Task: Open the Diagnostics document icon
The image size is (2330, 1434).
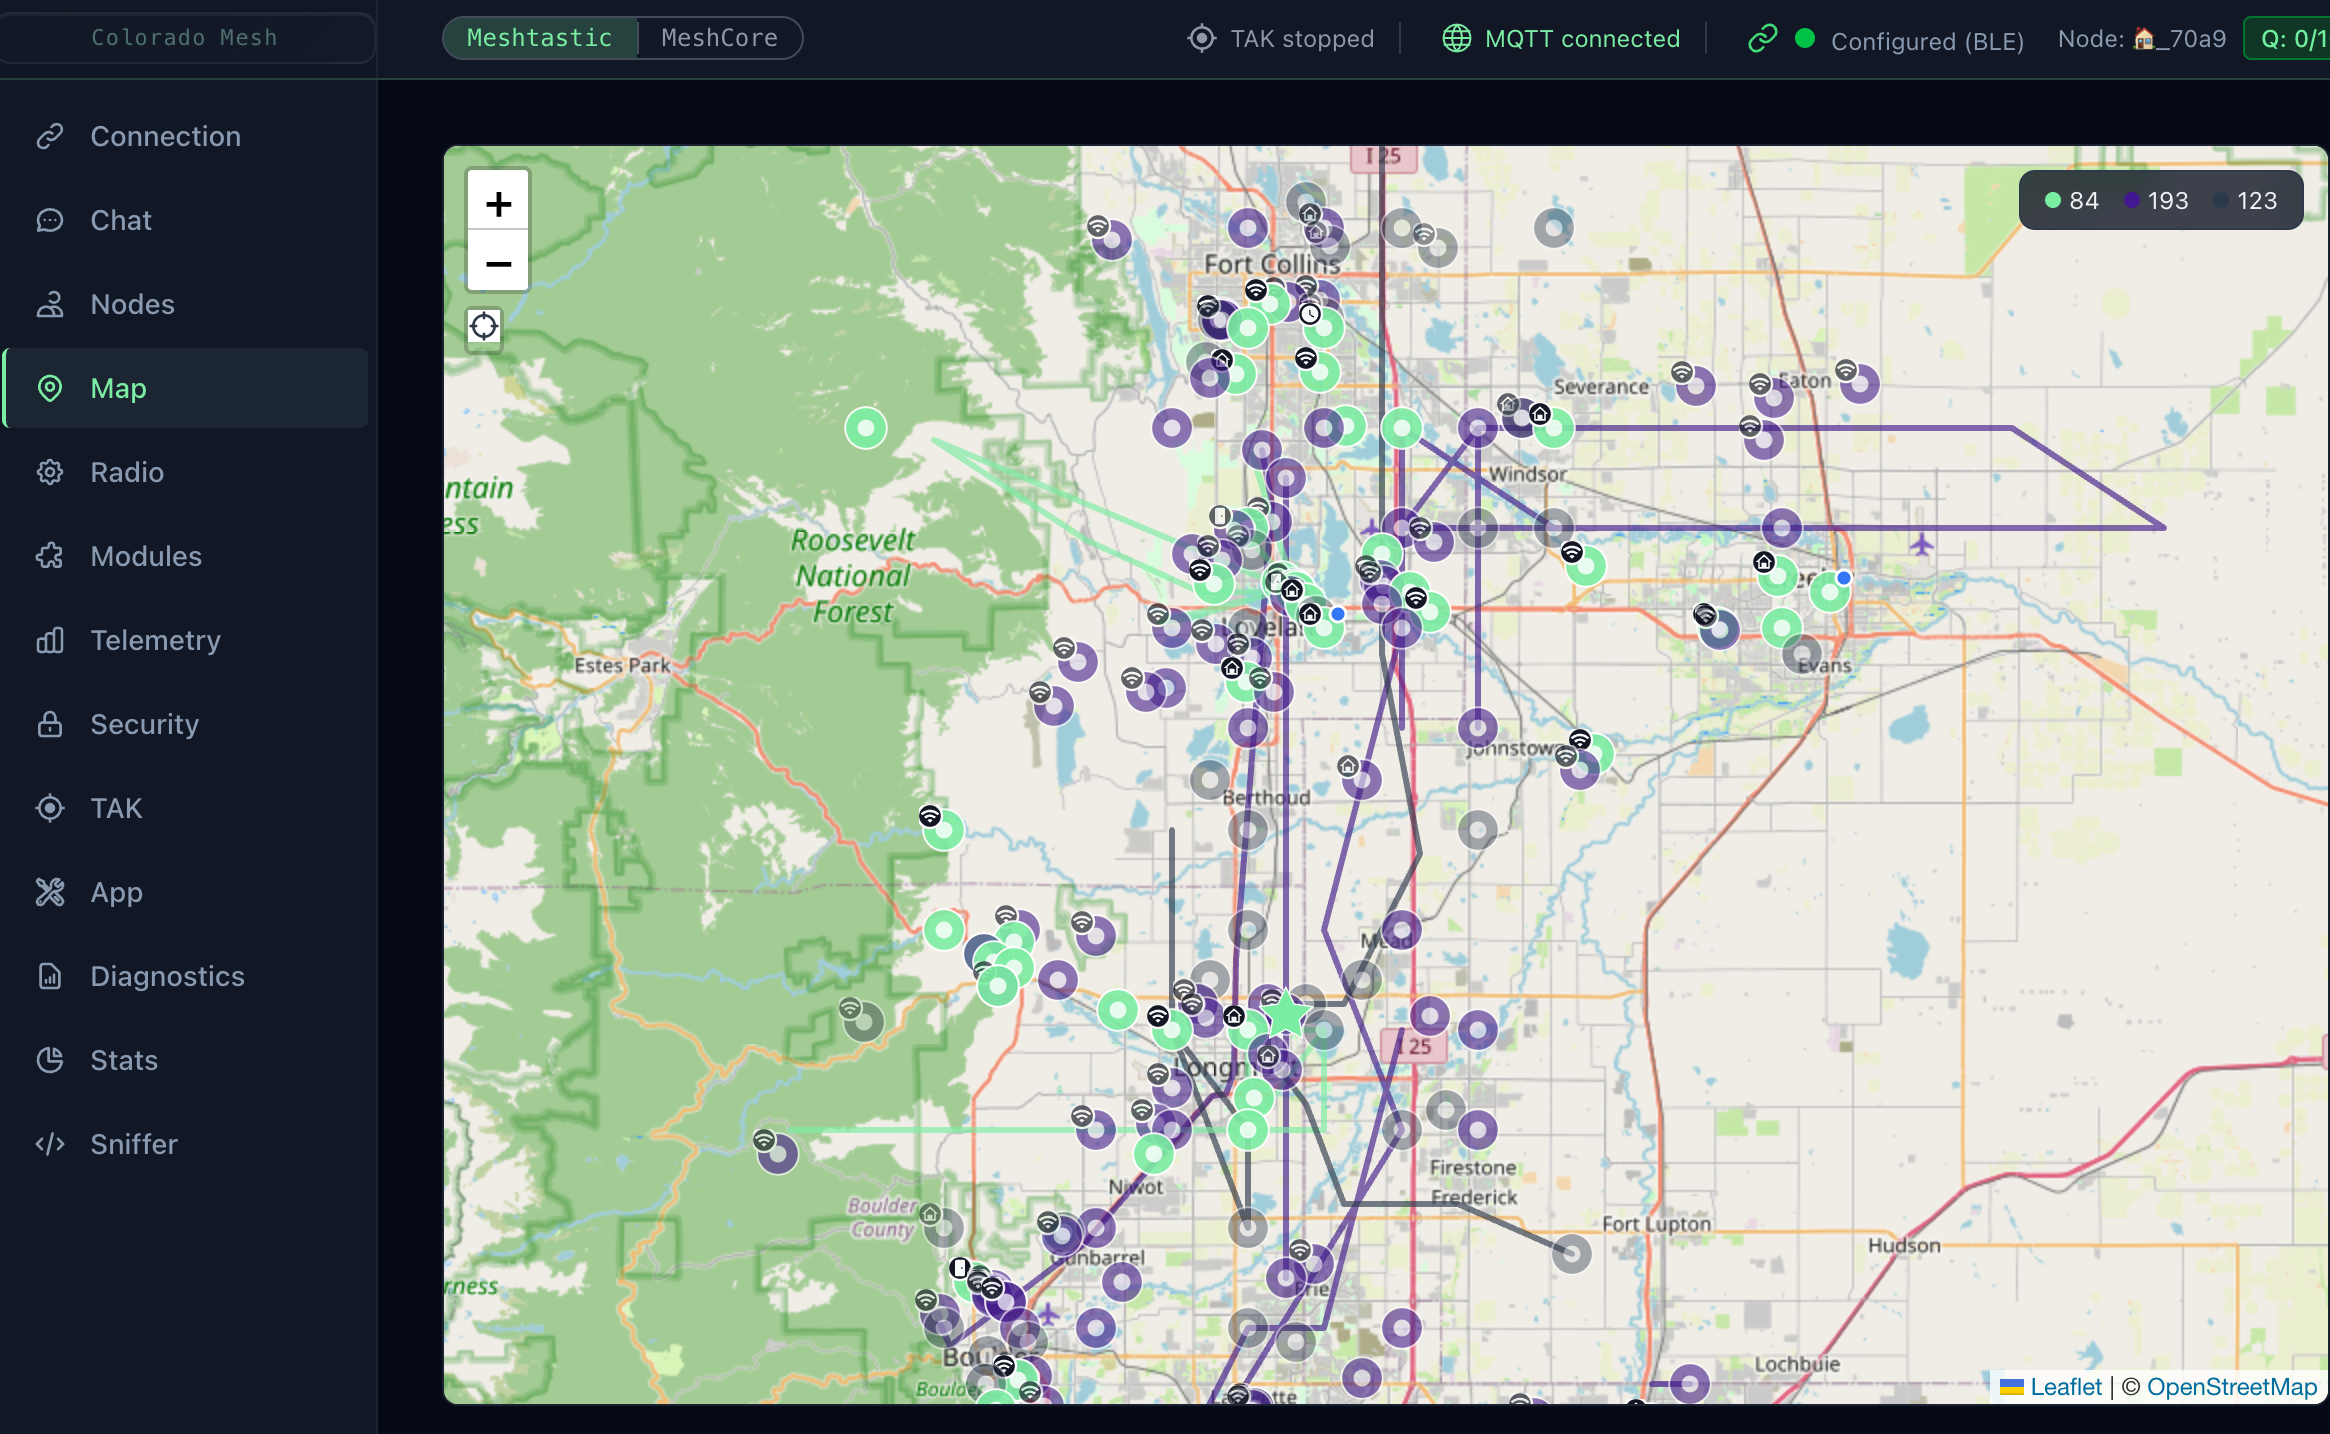Action: click(50, 976)
